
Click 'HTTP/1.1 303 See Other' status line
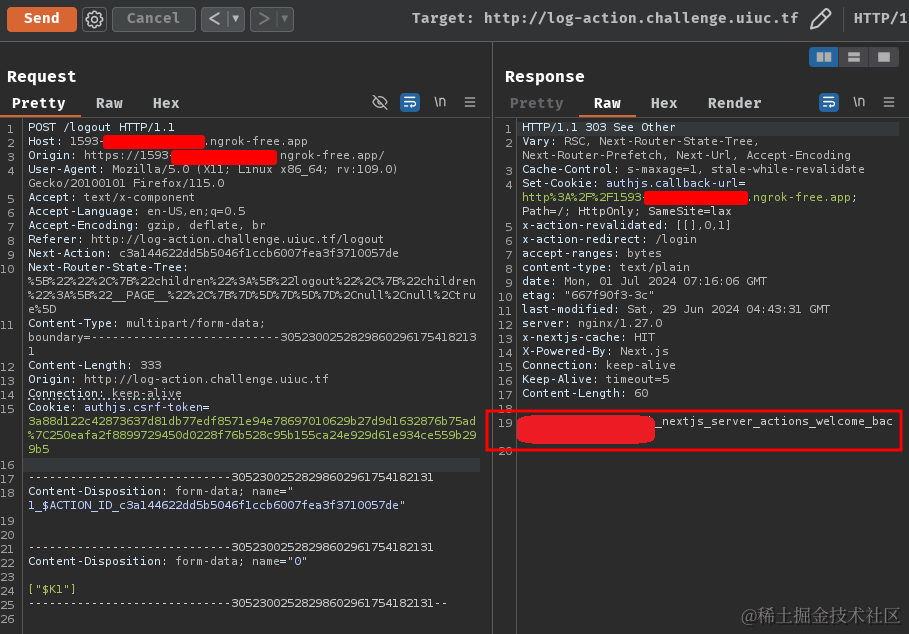(599, 127)
